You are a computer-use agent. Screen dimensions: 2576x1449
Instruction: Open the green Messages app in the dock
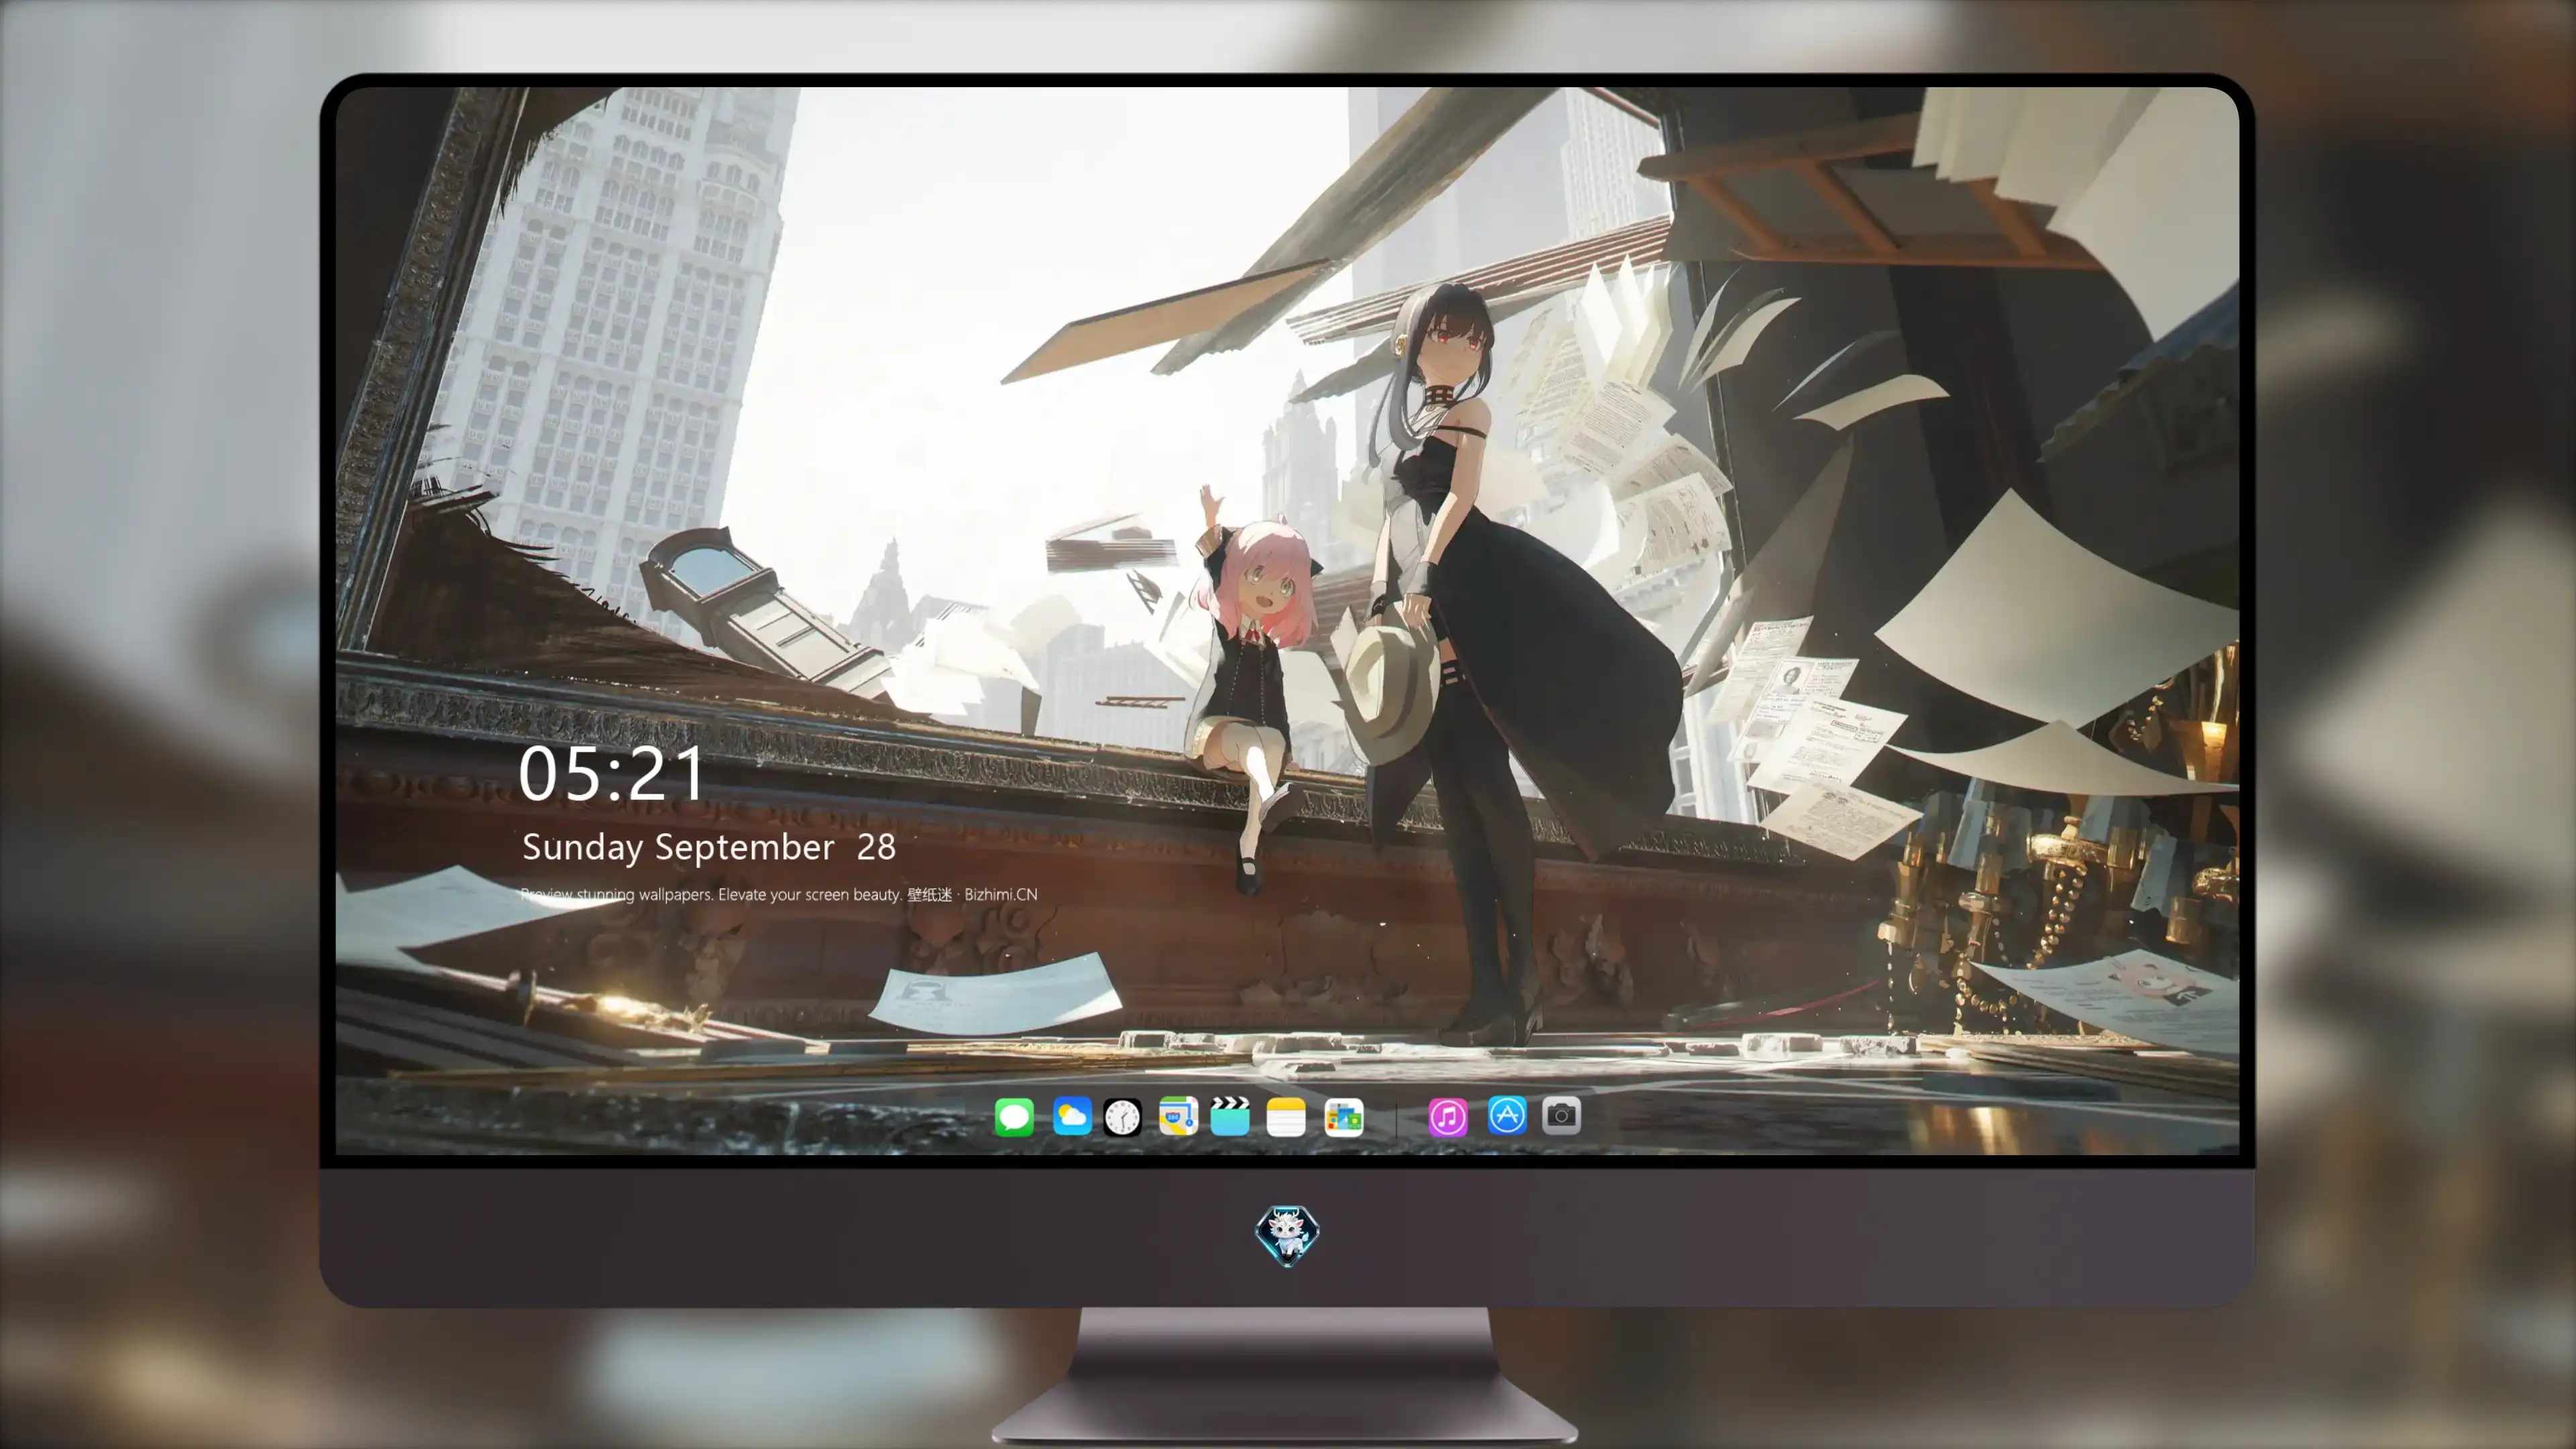(x=1014, y=1117)
